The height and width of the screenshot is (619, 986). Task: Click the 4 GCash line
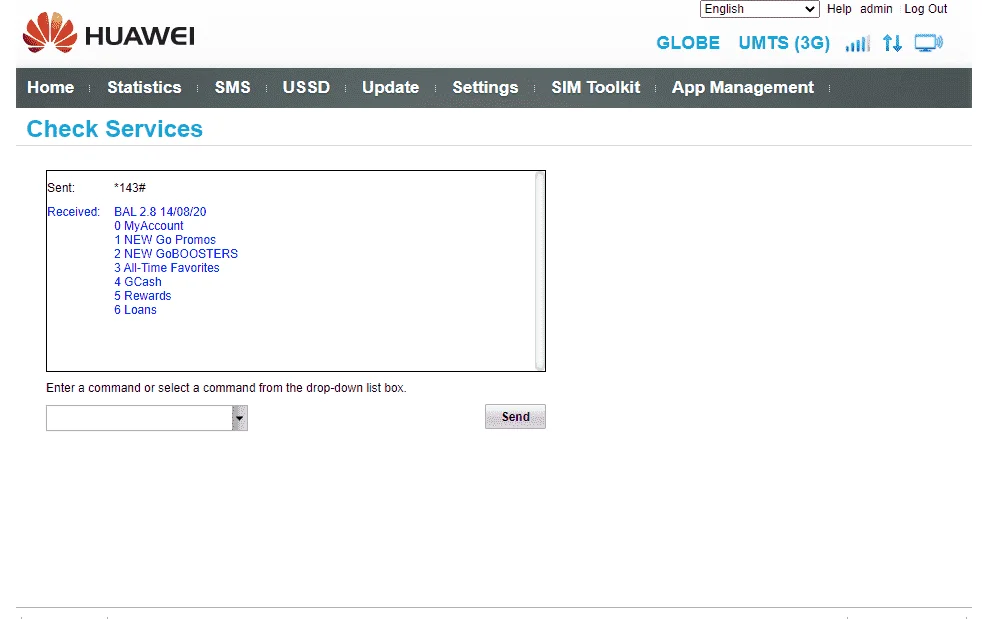click(138, 282)
